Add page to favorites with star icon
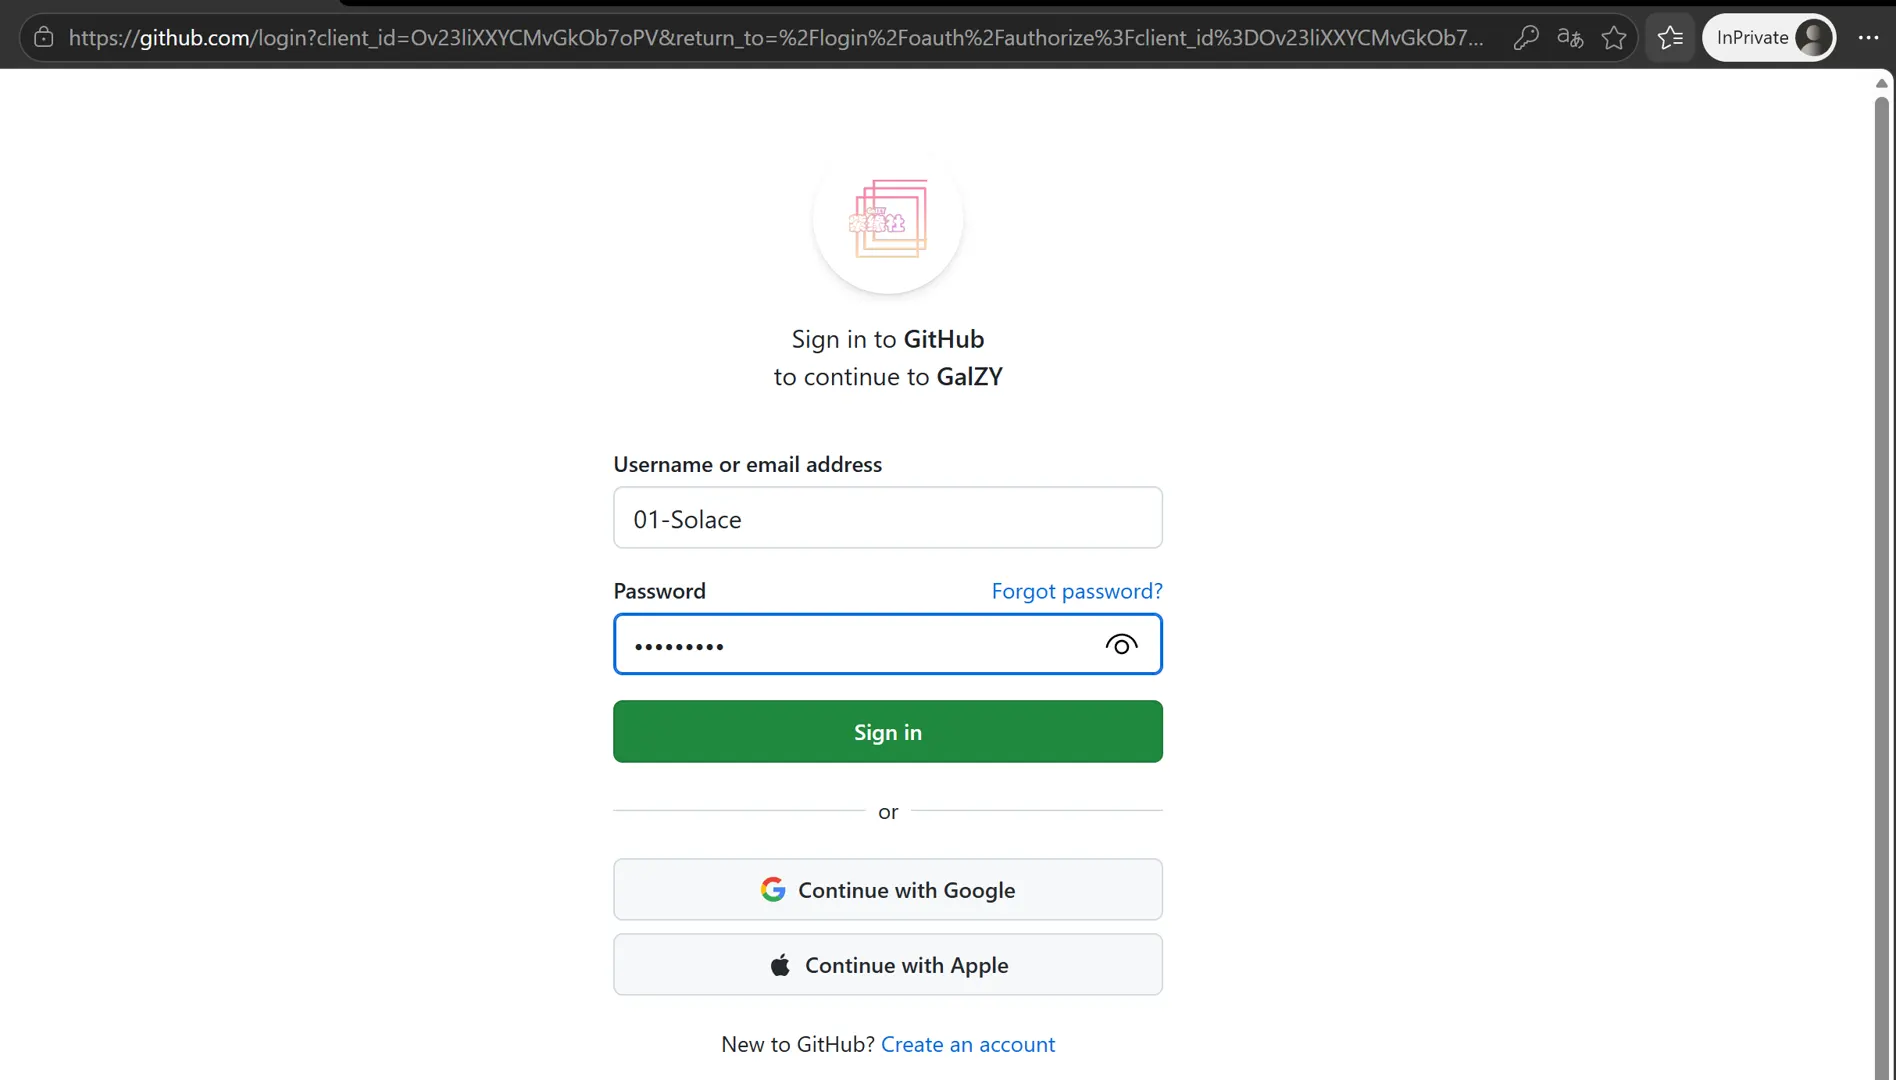 [1614, 37]
